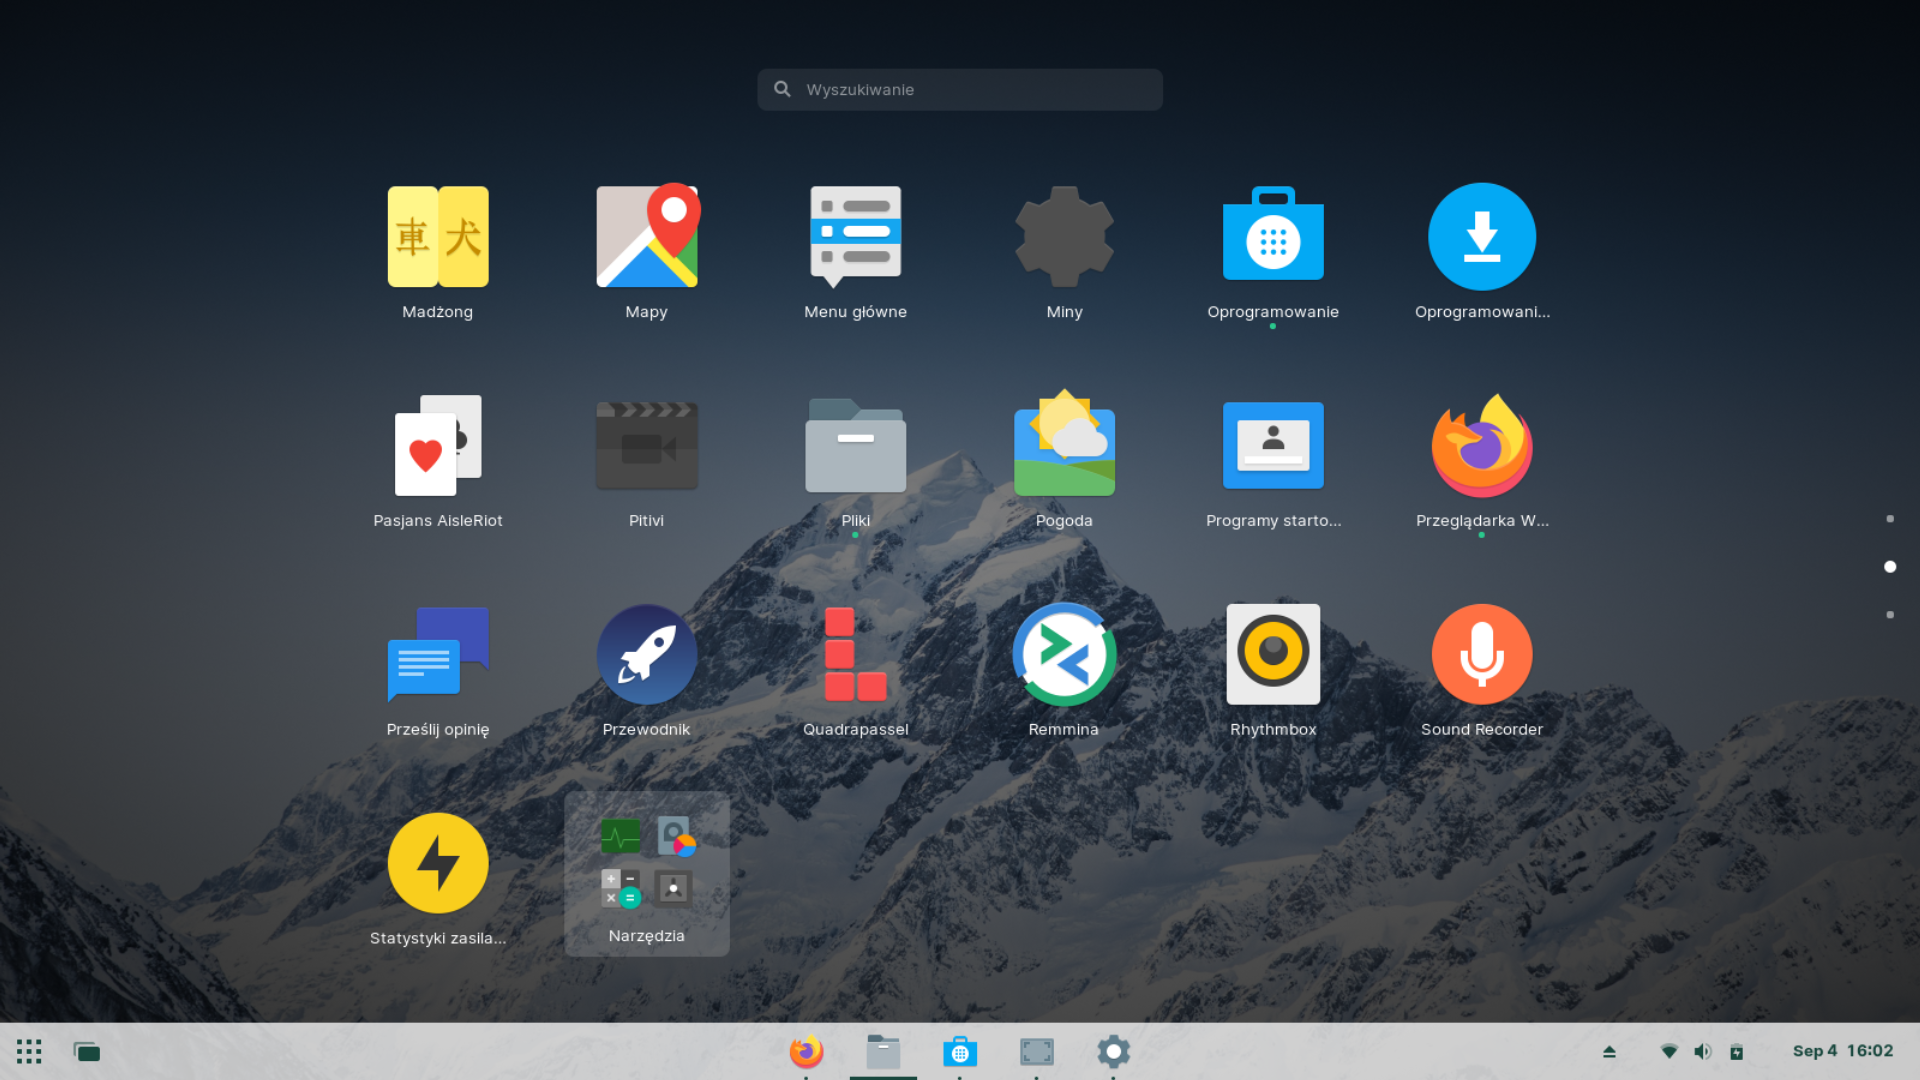Open the screenshot tool in taskbar
This screenshot has height=1080, width=1920.
(x=1037, y=1051)
